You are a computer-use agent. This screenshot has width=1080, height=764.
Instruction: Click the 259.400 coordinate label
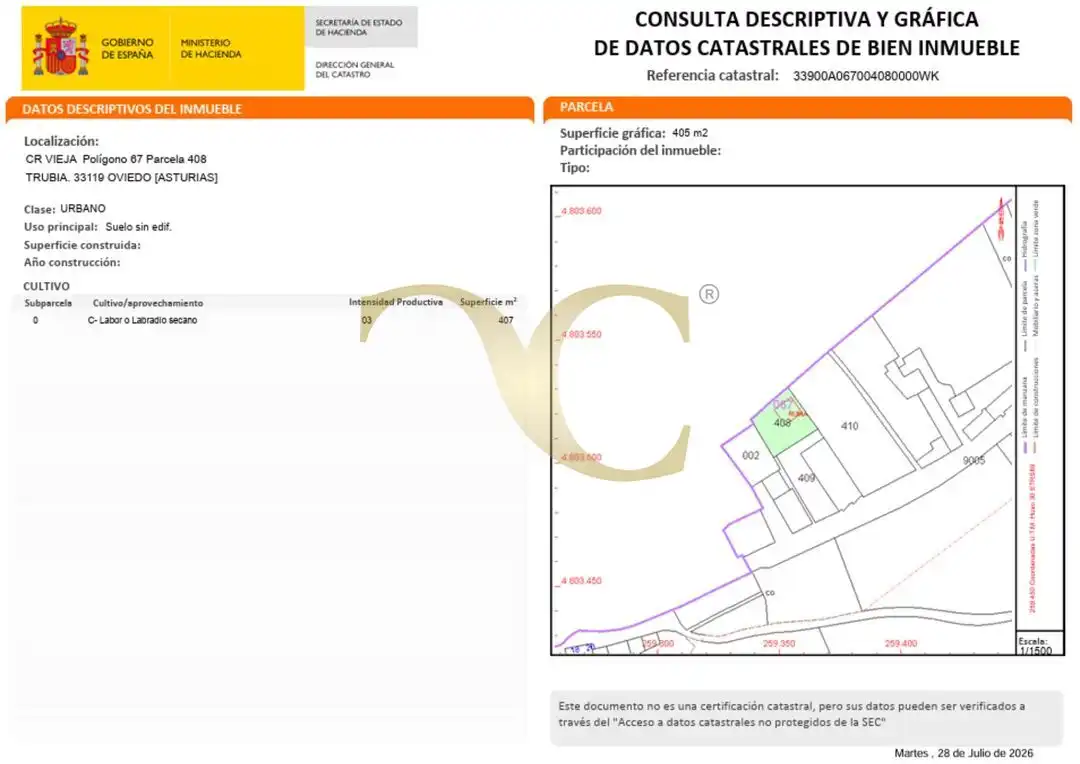click(901, 643)
